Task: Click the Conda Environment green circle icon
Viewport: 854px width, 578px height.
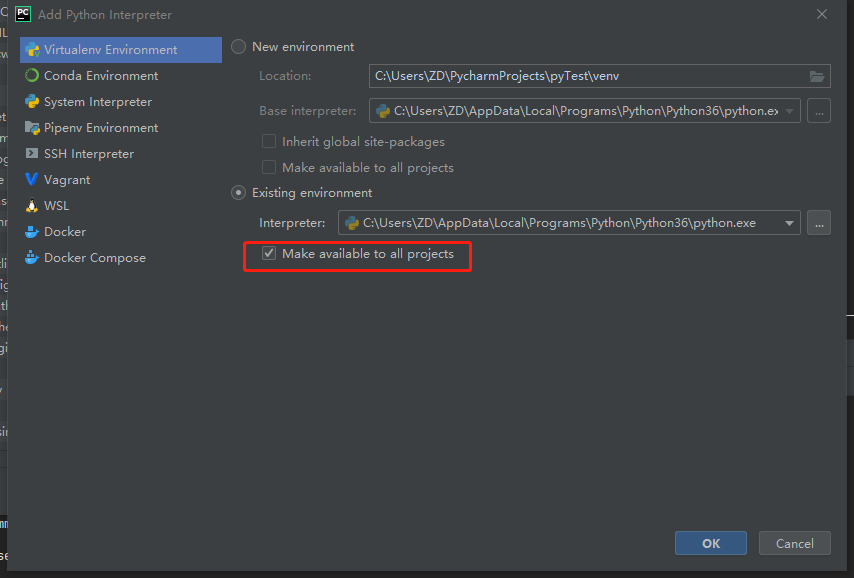Action: 32,76
